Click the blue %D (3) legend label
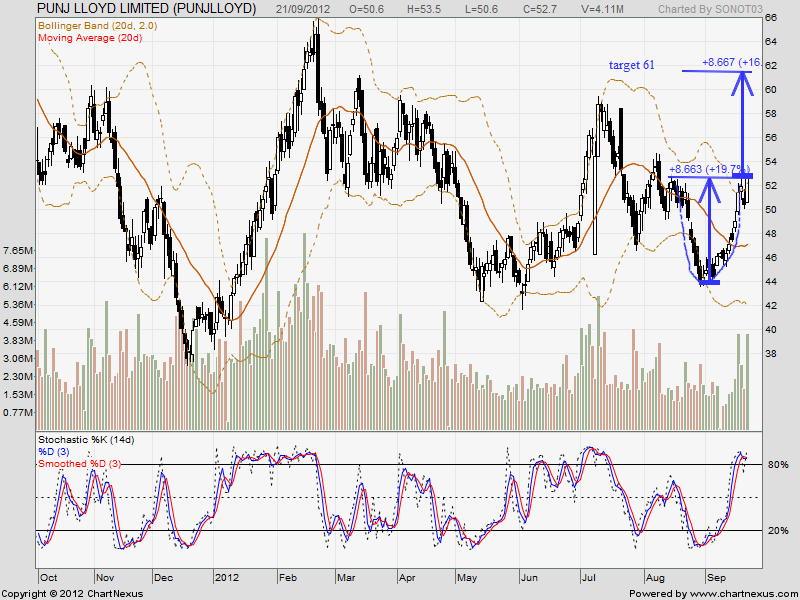This screenshot has height=600, width=800. 54,452
